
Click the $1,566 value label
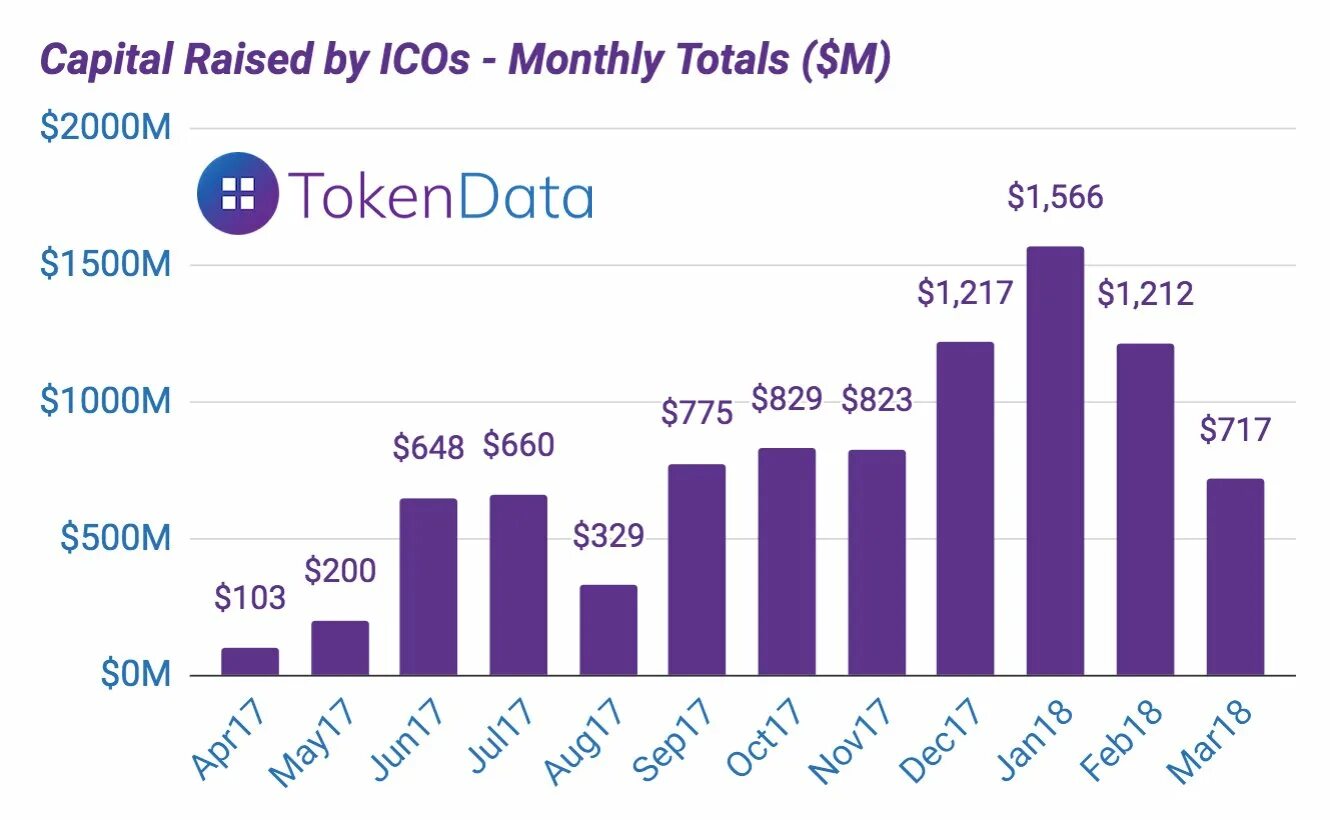[1055, 197]
